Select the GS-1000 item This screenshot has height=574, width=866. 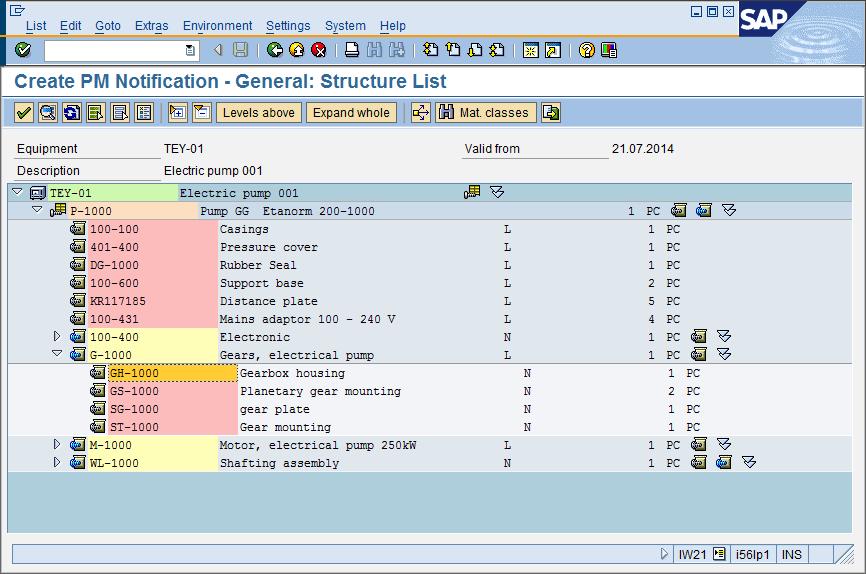point(172,391)
